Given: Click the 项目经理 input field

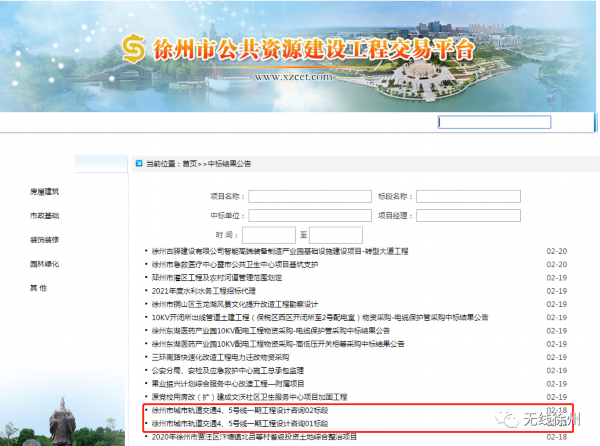Looking at the screenshot, I should point(468,215).
